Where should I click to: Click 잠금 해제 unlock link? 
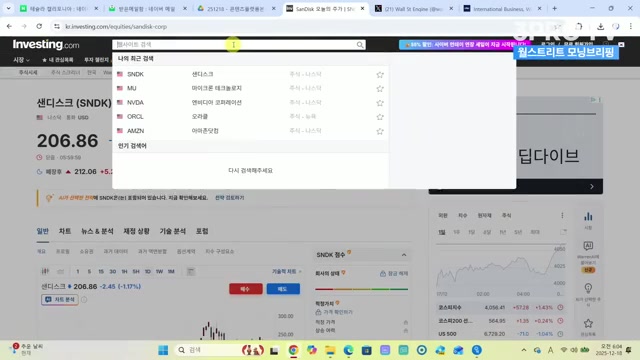point(394,273)
